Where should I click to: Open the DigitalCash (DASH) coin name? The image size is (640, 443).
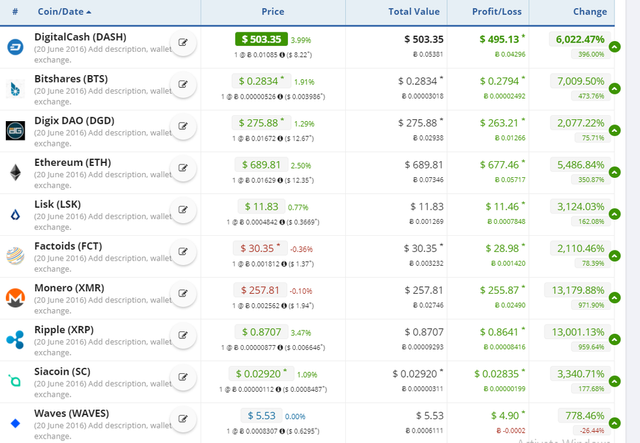tap(80, 37)
